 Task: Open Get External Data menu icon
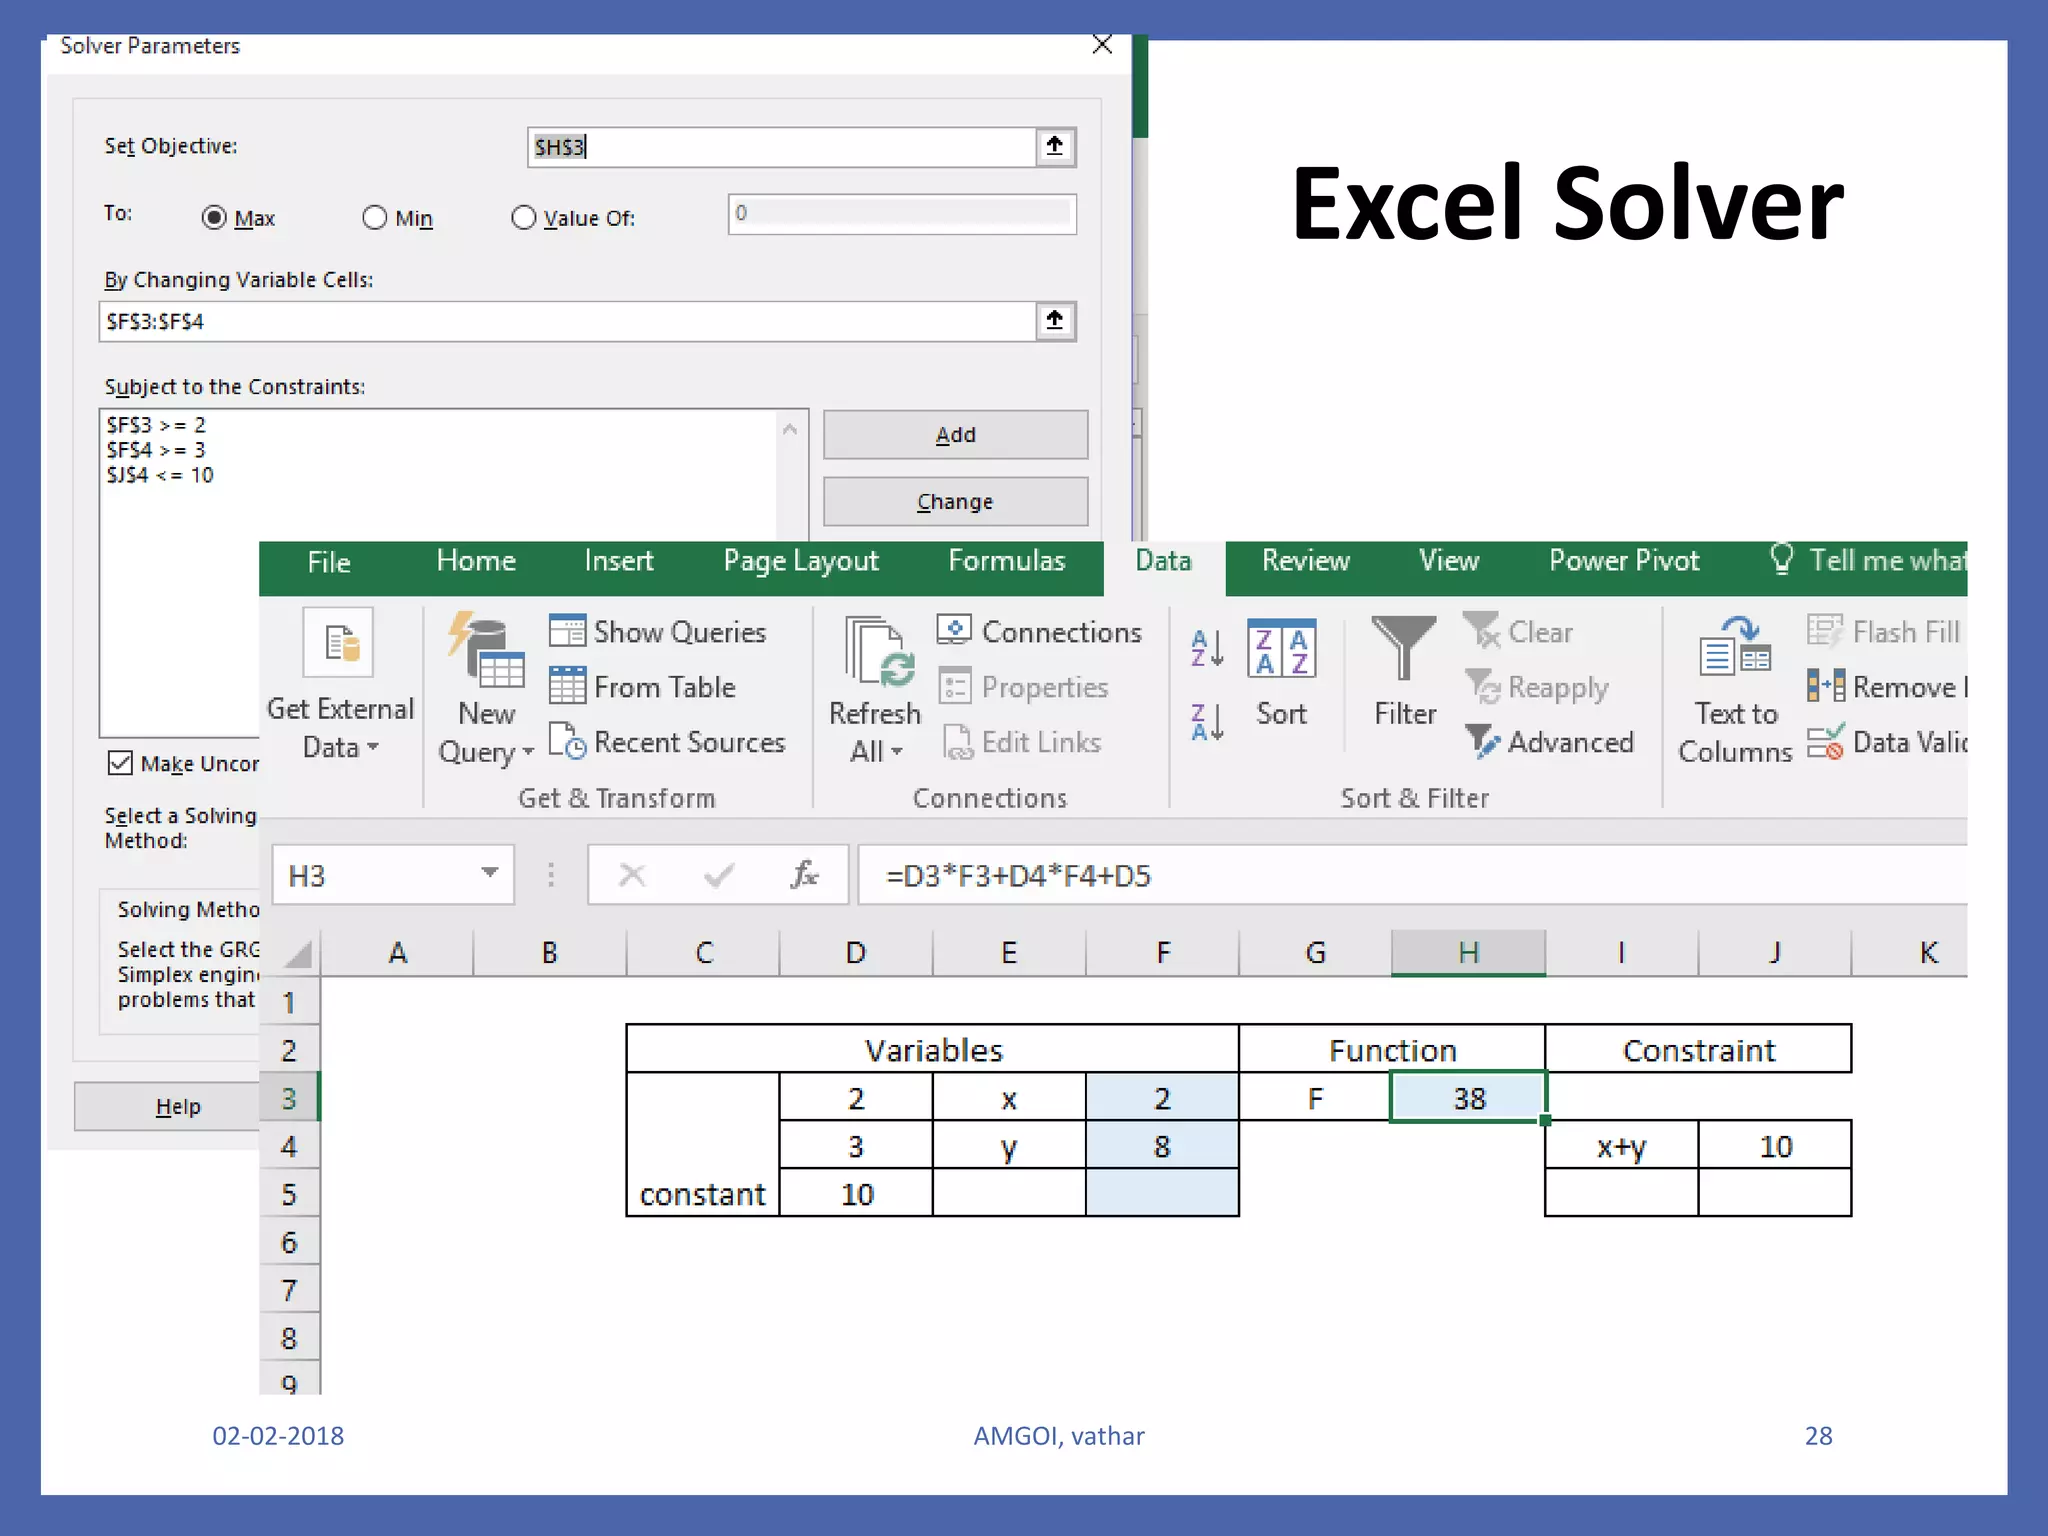pos(338,642)
